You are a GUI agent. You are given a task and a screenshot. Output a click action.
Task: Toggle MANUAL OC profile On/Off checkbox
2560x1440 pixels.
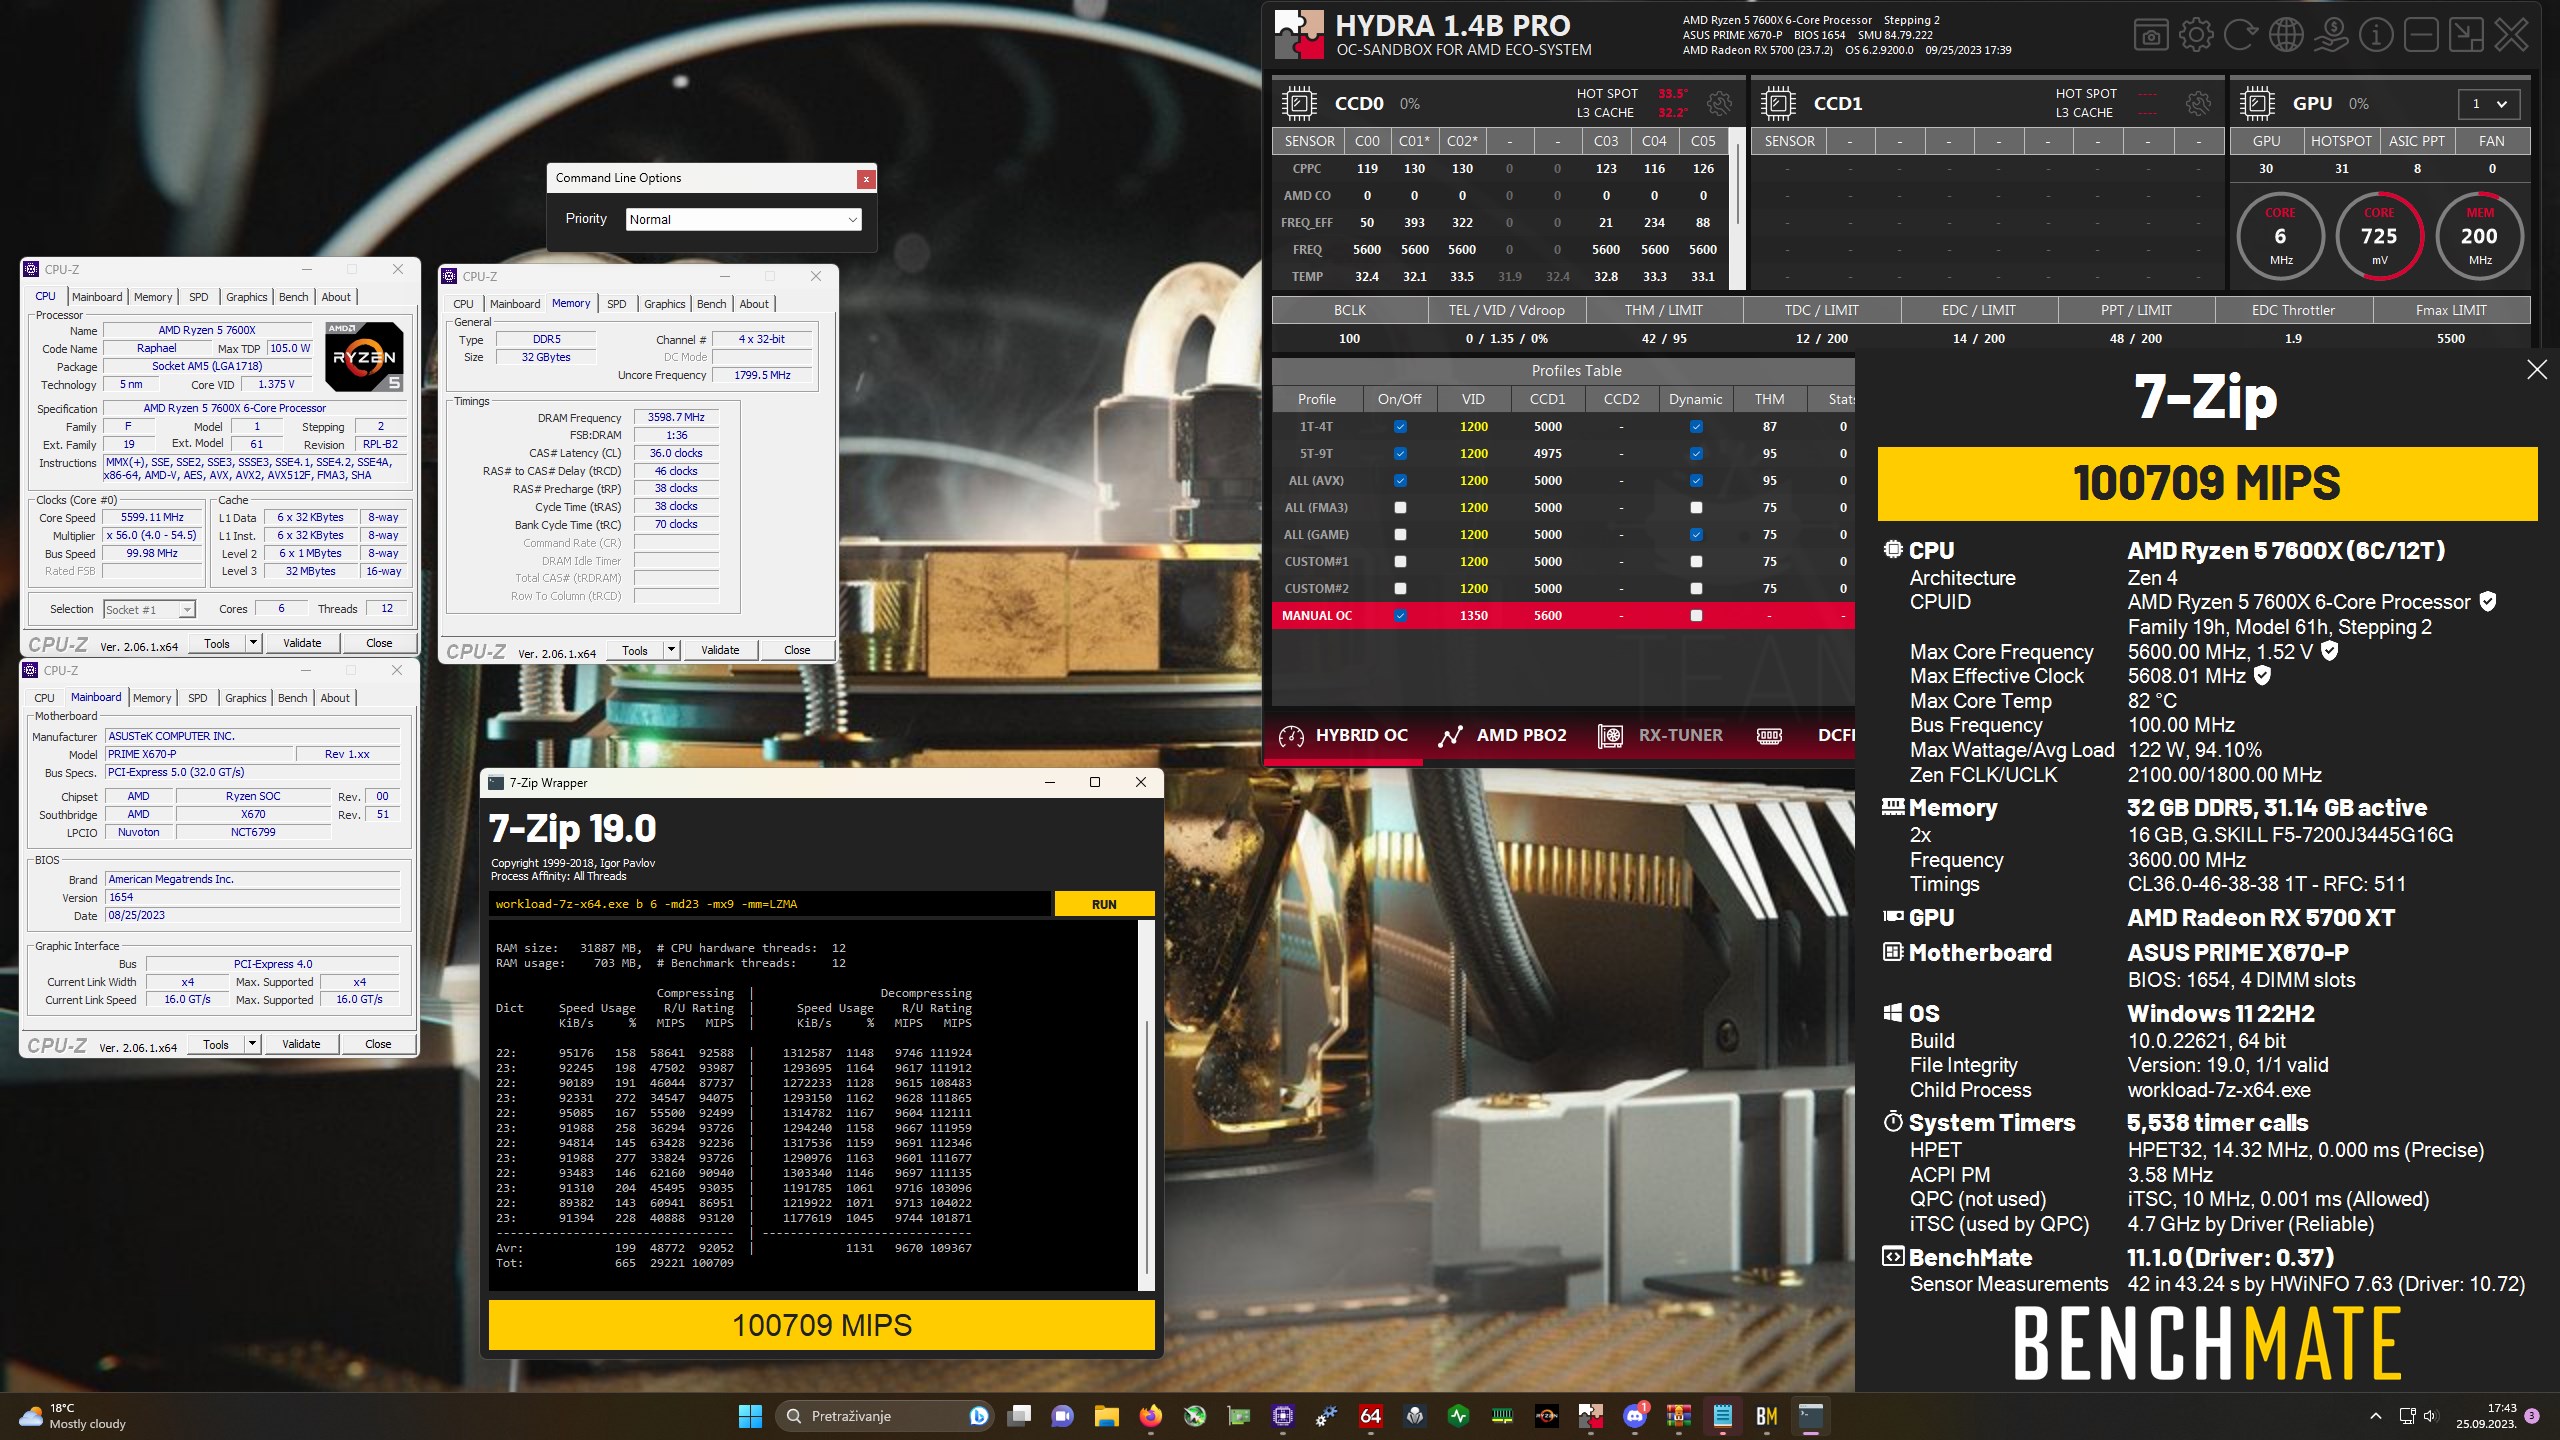[1400, 616]
